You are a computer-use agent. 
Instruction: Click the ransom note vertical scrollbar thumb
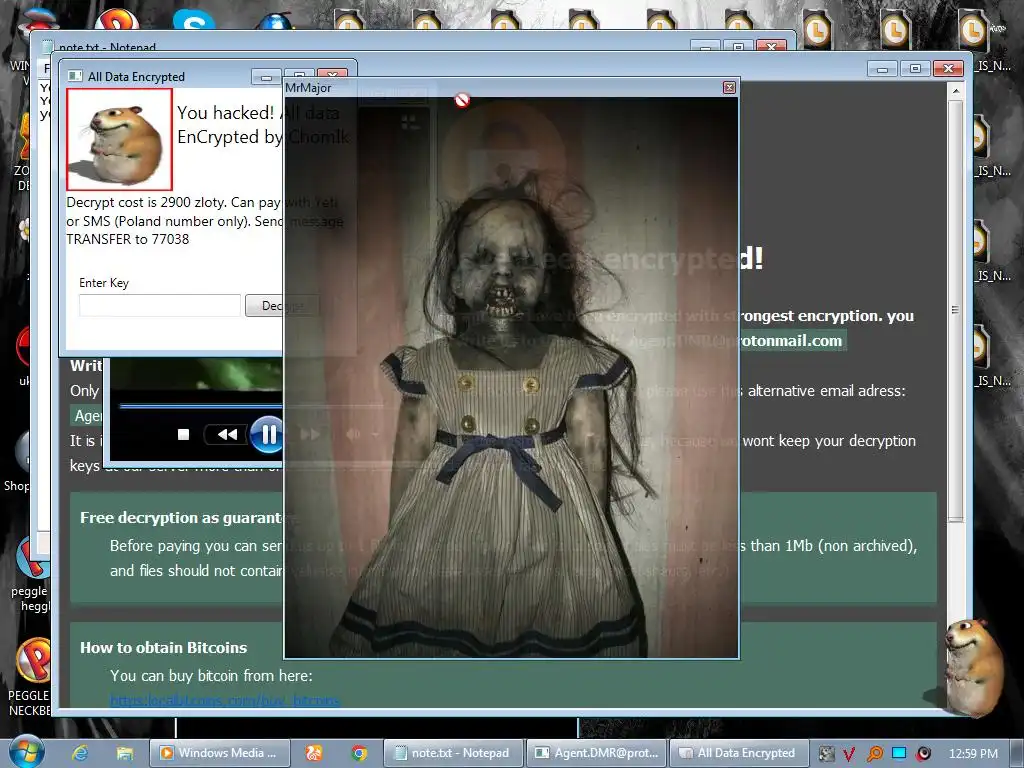coord(955,310)
